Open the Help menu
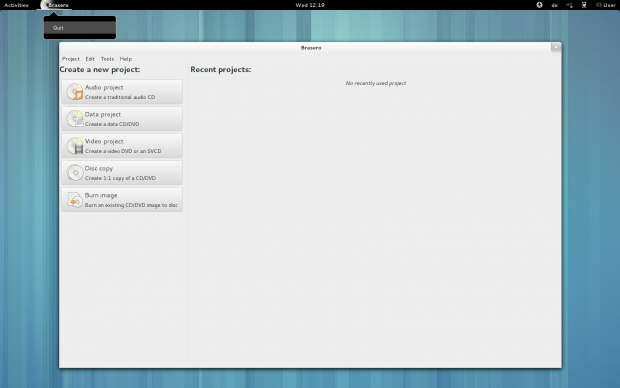Viewport: 620px width, 388px height. [x=126, y=59]
